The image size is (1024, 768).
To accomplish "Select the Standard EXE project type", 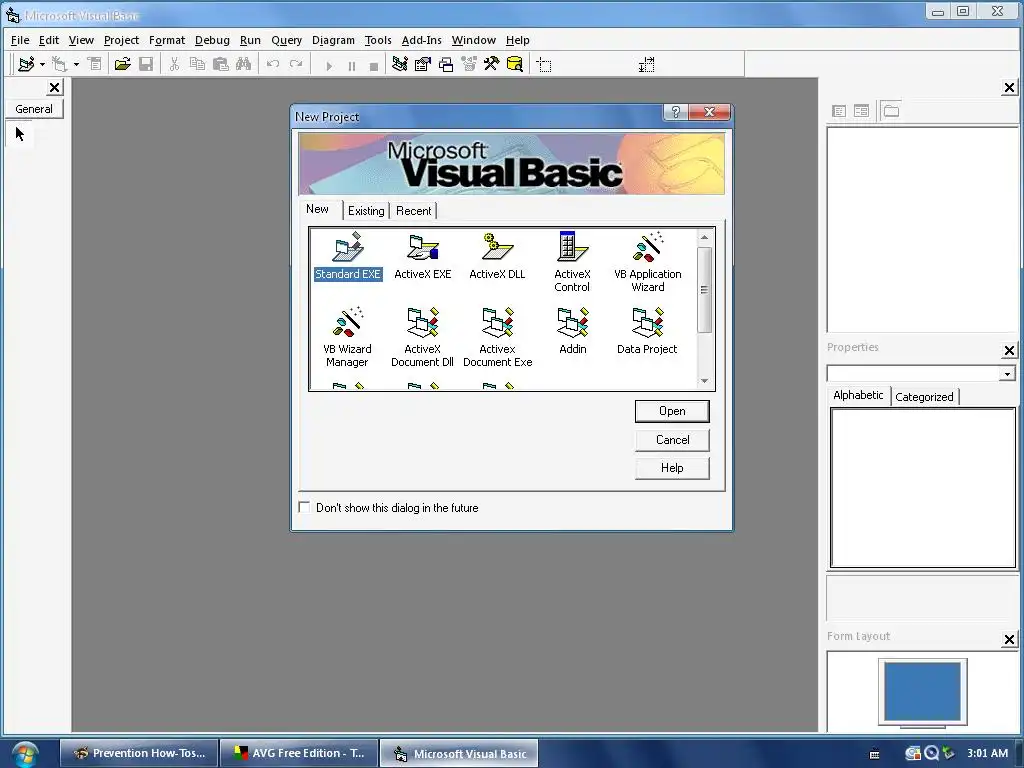I will pos(347,256).
